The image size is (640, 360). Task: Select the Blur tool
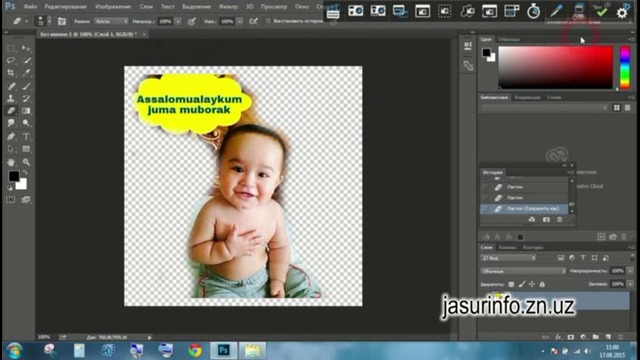[11, 123]
